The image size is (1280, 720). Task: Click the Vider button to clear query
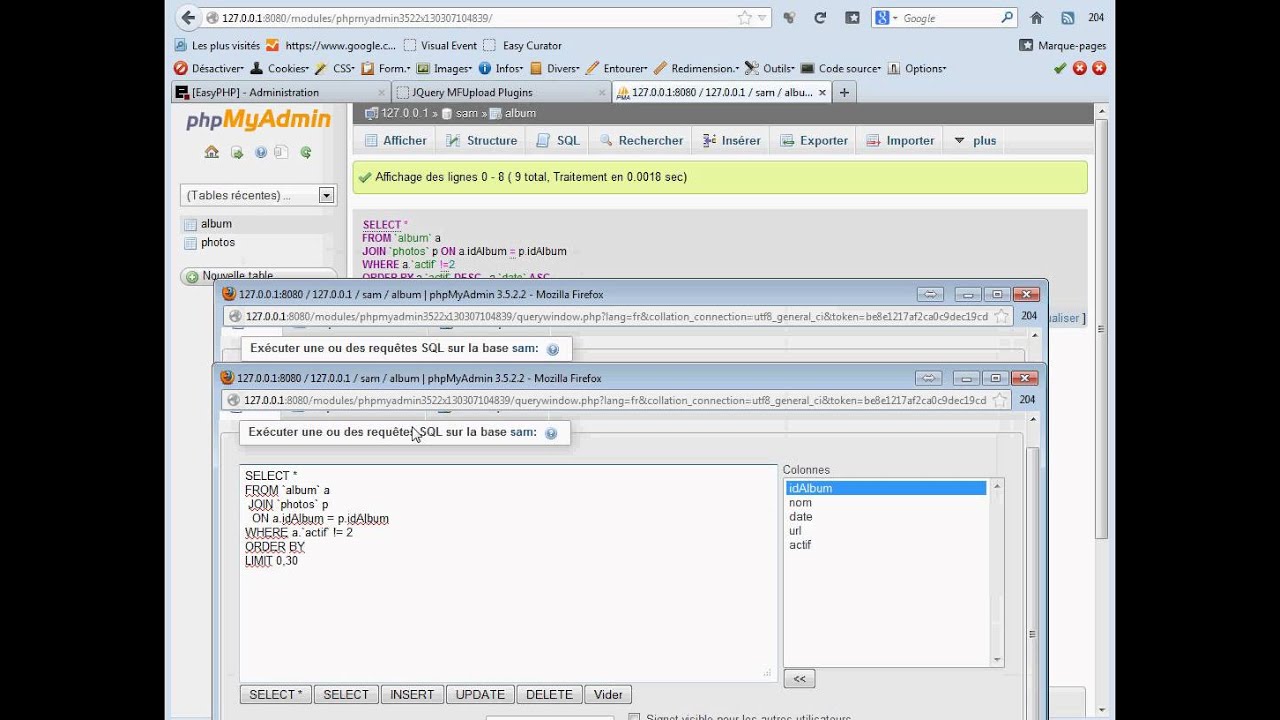[608, 694]
